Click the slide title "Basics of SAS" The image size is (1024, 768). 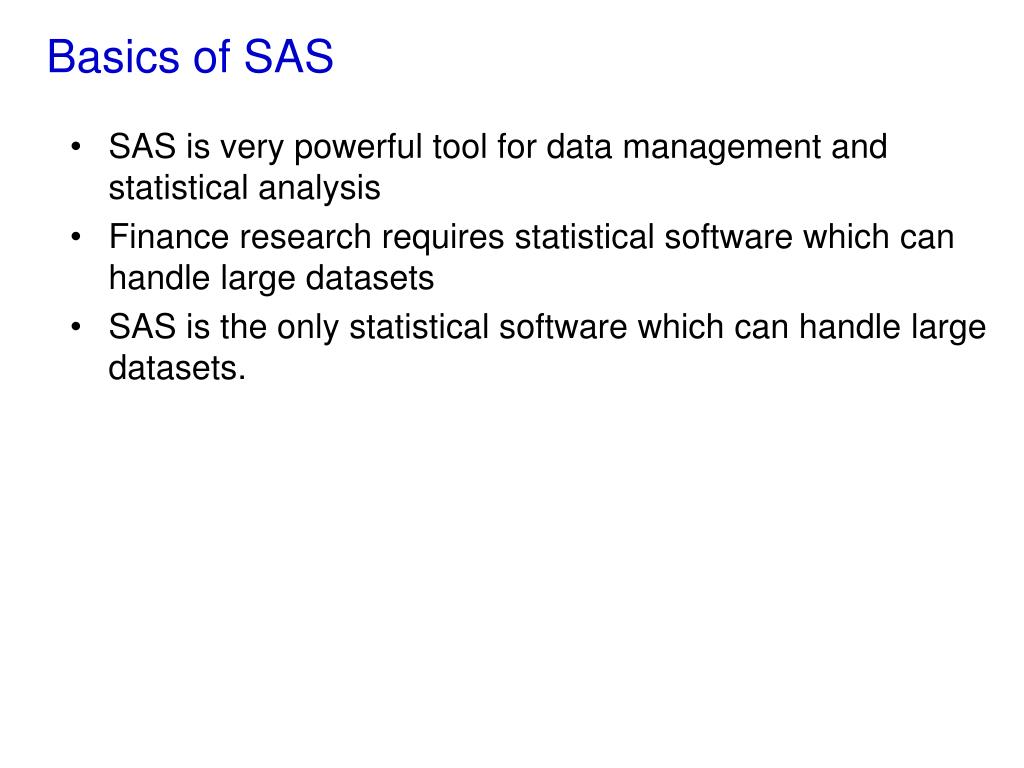[x=190, y=57]
